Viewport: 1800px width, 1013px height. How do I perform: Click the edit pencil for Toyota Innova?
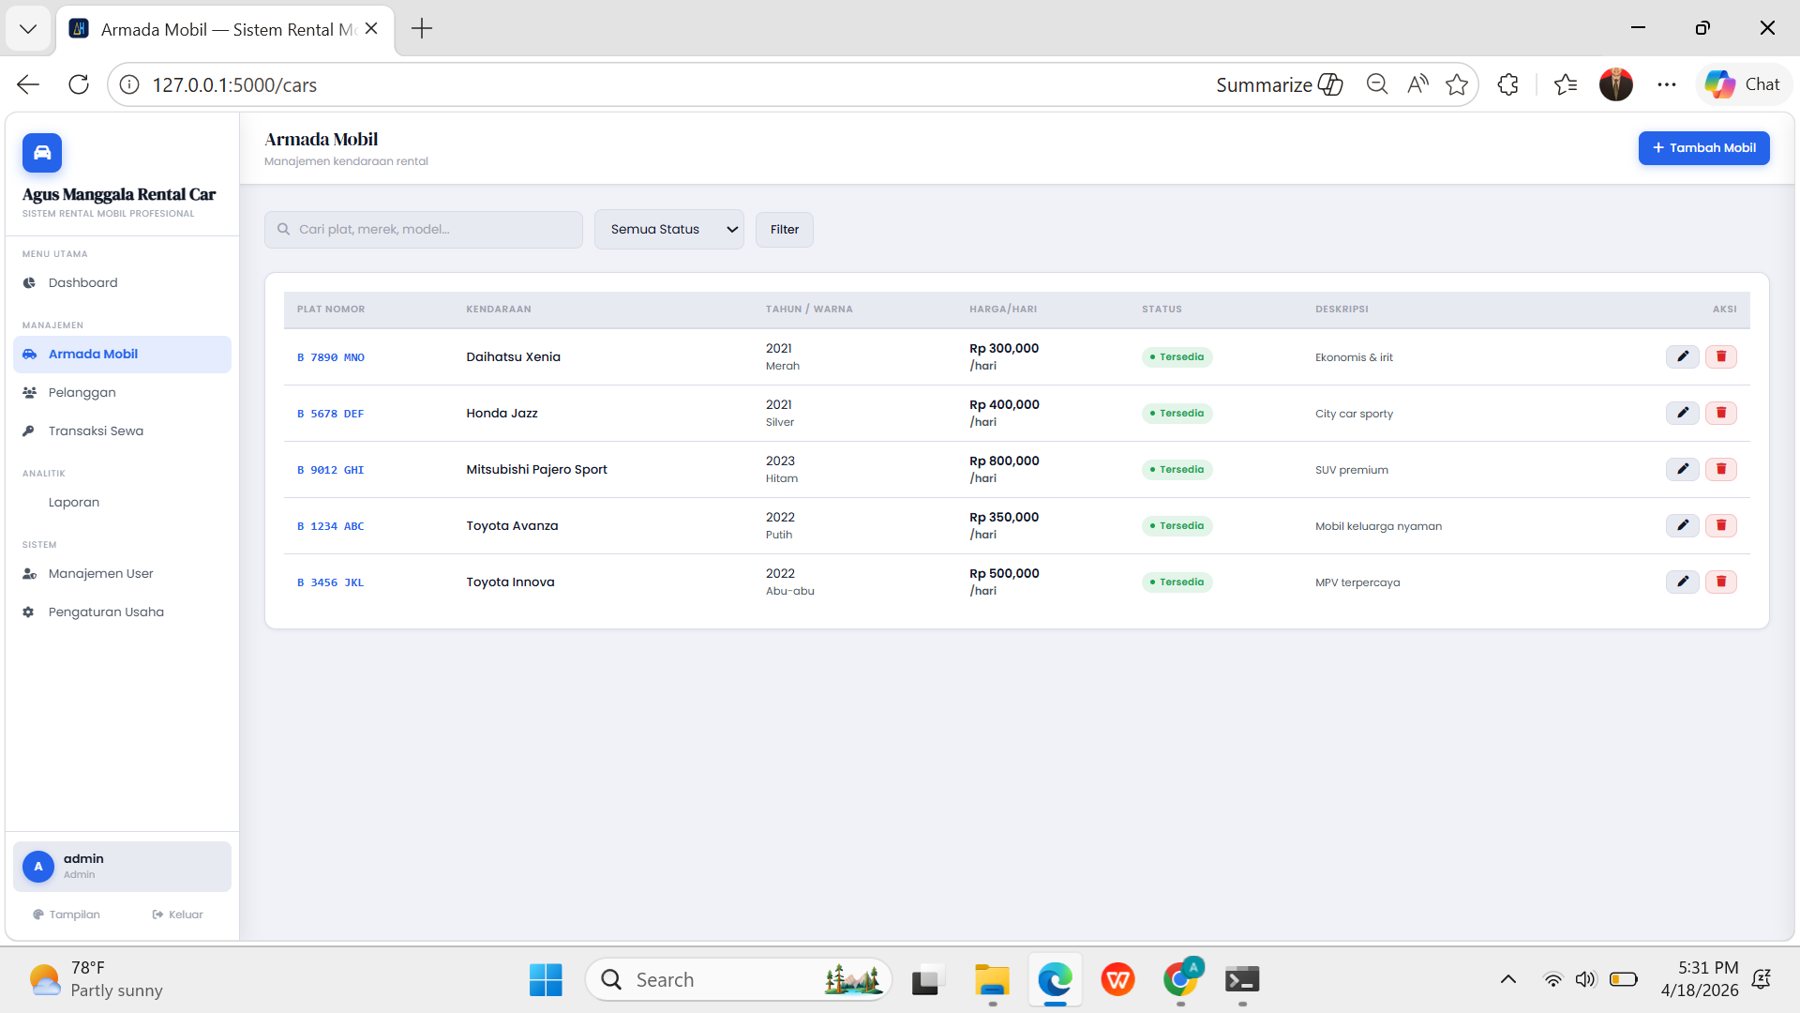click(1682, 582)
